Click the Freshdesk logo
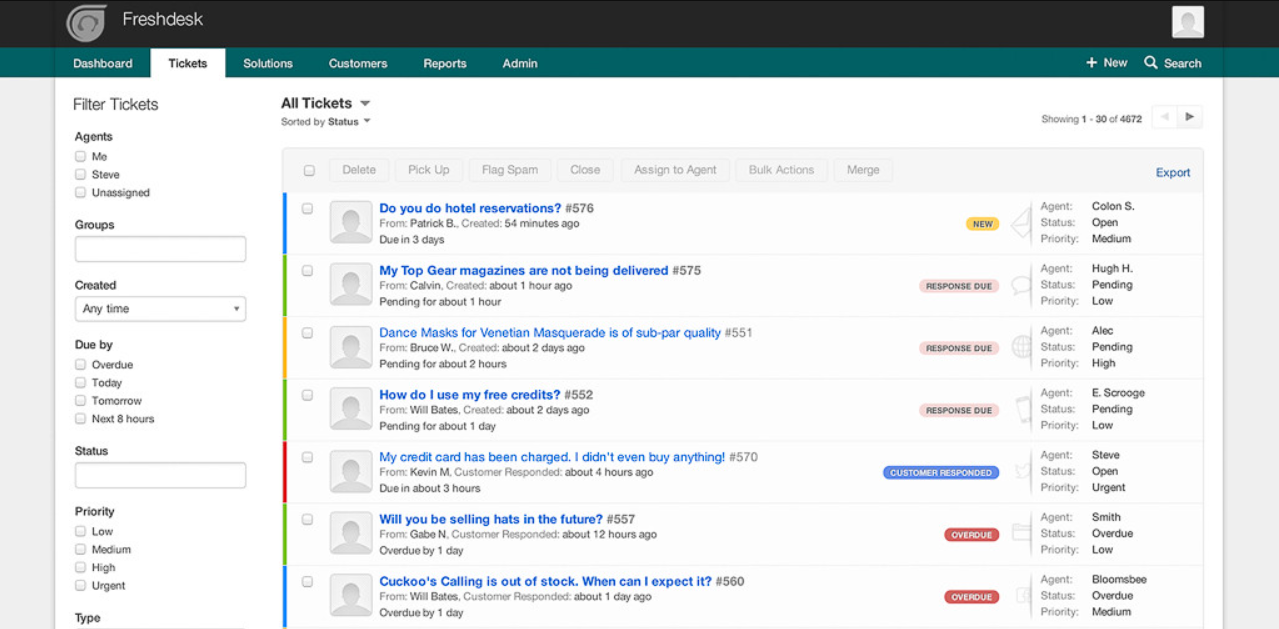This screenshot has width=1279, height=629. coord(86,22)
